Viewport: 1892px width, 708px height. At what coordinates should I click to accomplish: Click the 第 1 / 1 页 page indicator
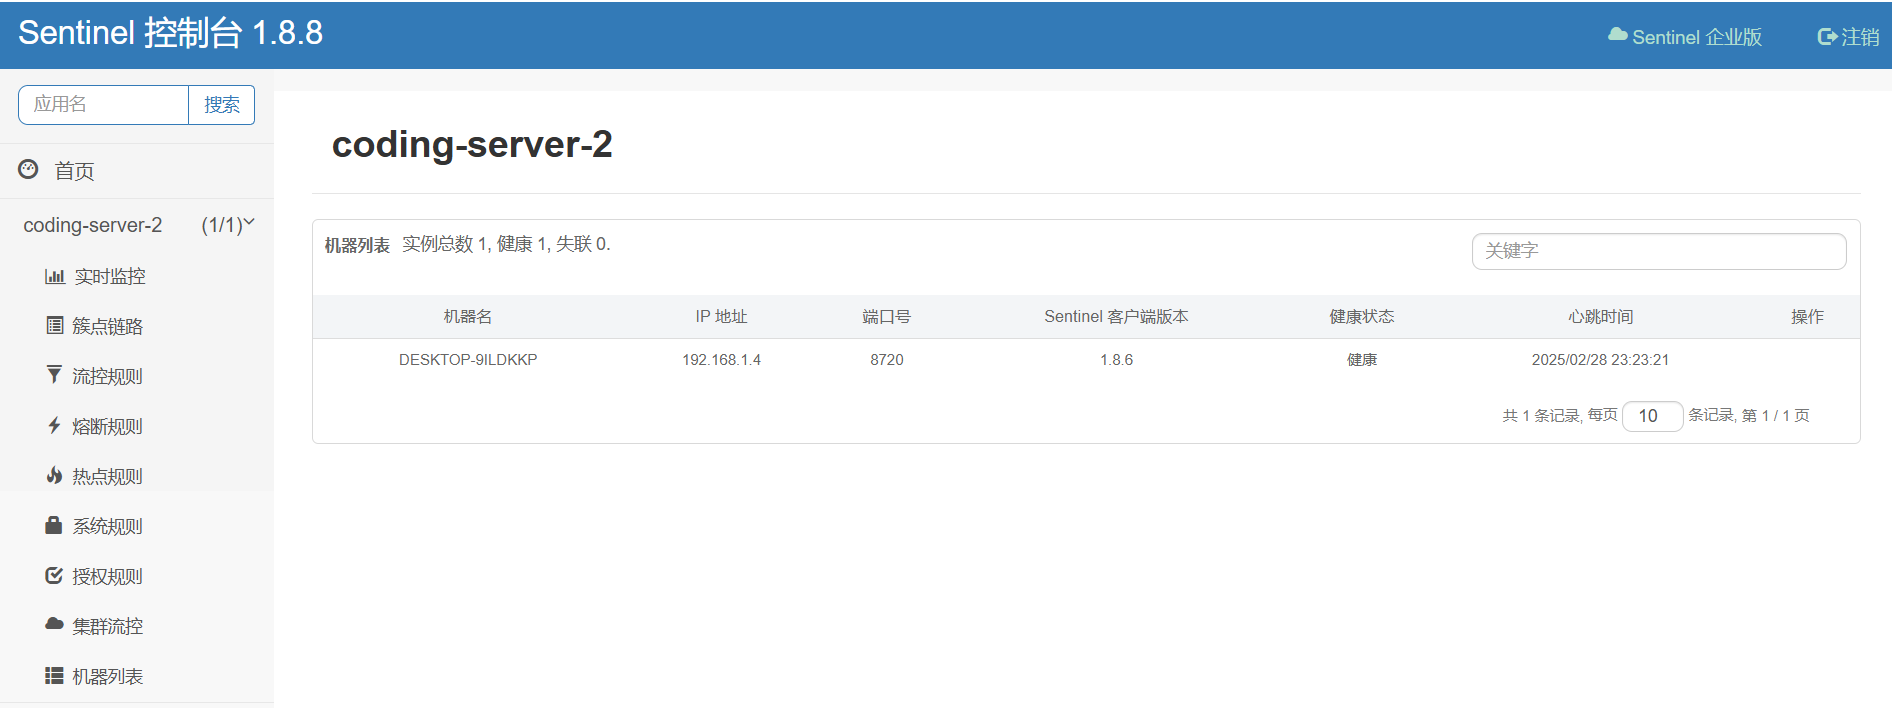pos(1775,416)
